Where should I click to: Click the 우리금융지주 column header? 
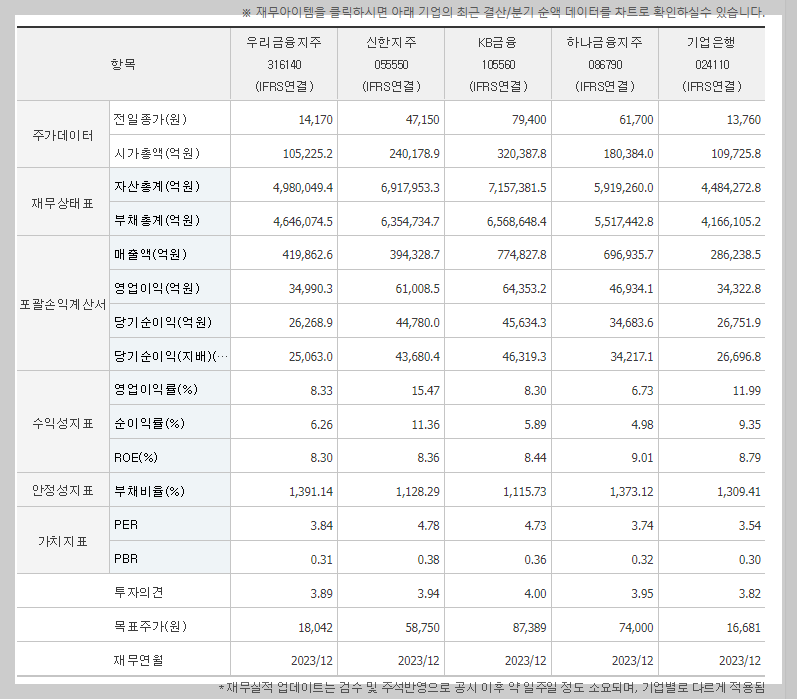click(x=284, y=64)
